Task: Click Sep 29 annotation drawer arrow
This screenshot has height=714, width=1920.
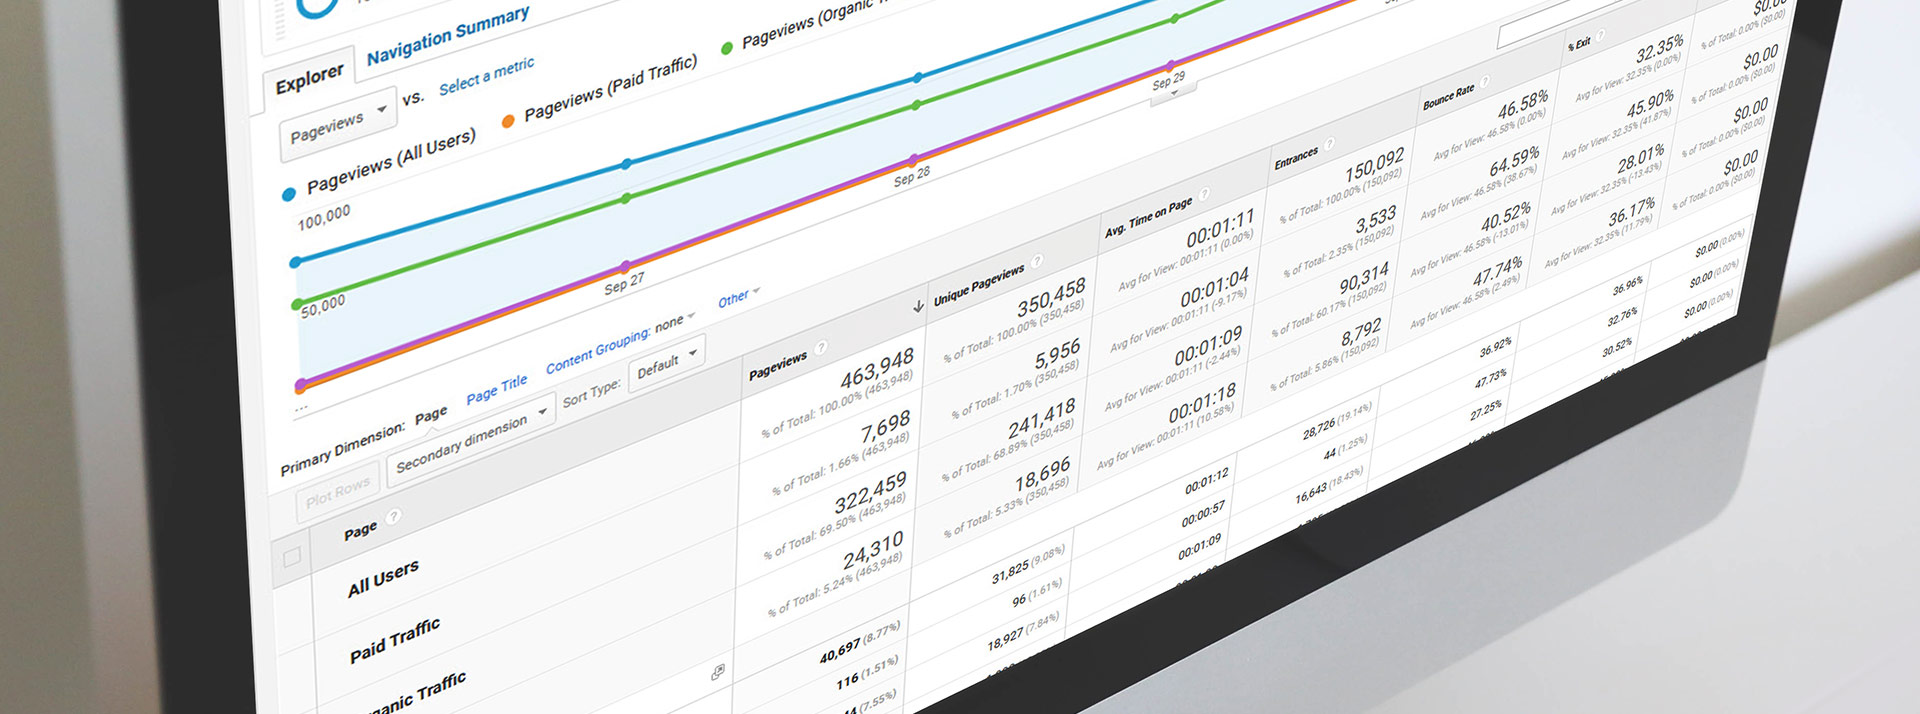Action: (x=1175, y=93)
